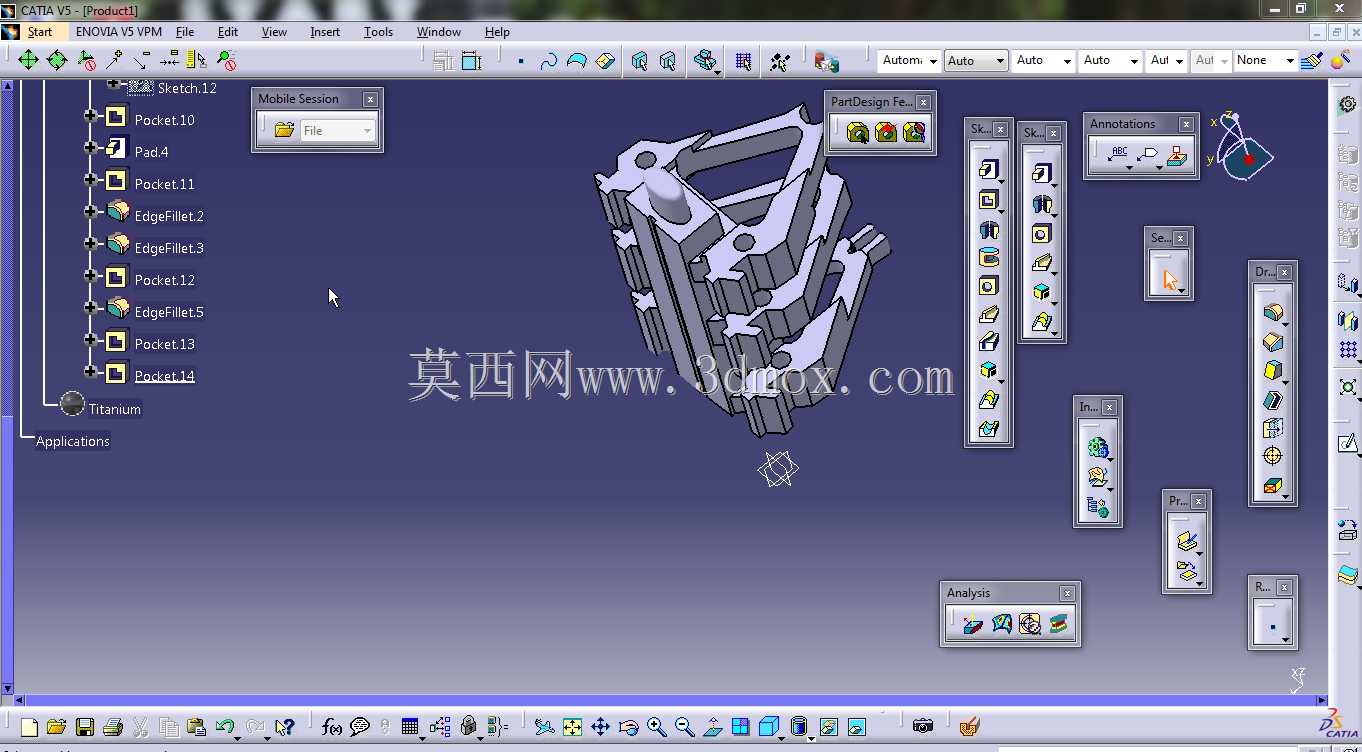The height and width of the screenshot is (752, 1362).
Task: Click the Undo arrow icon
Action: point(224,727)
